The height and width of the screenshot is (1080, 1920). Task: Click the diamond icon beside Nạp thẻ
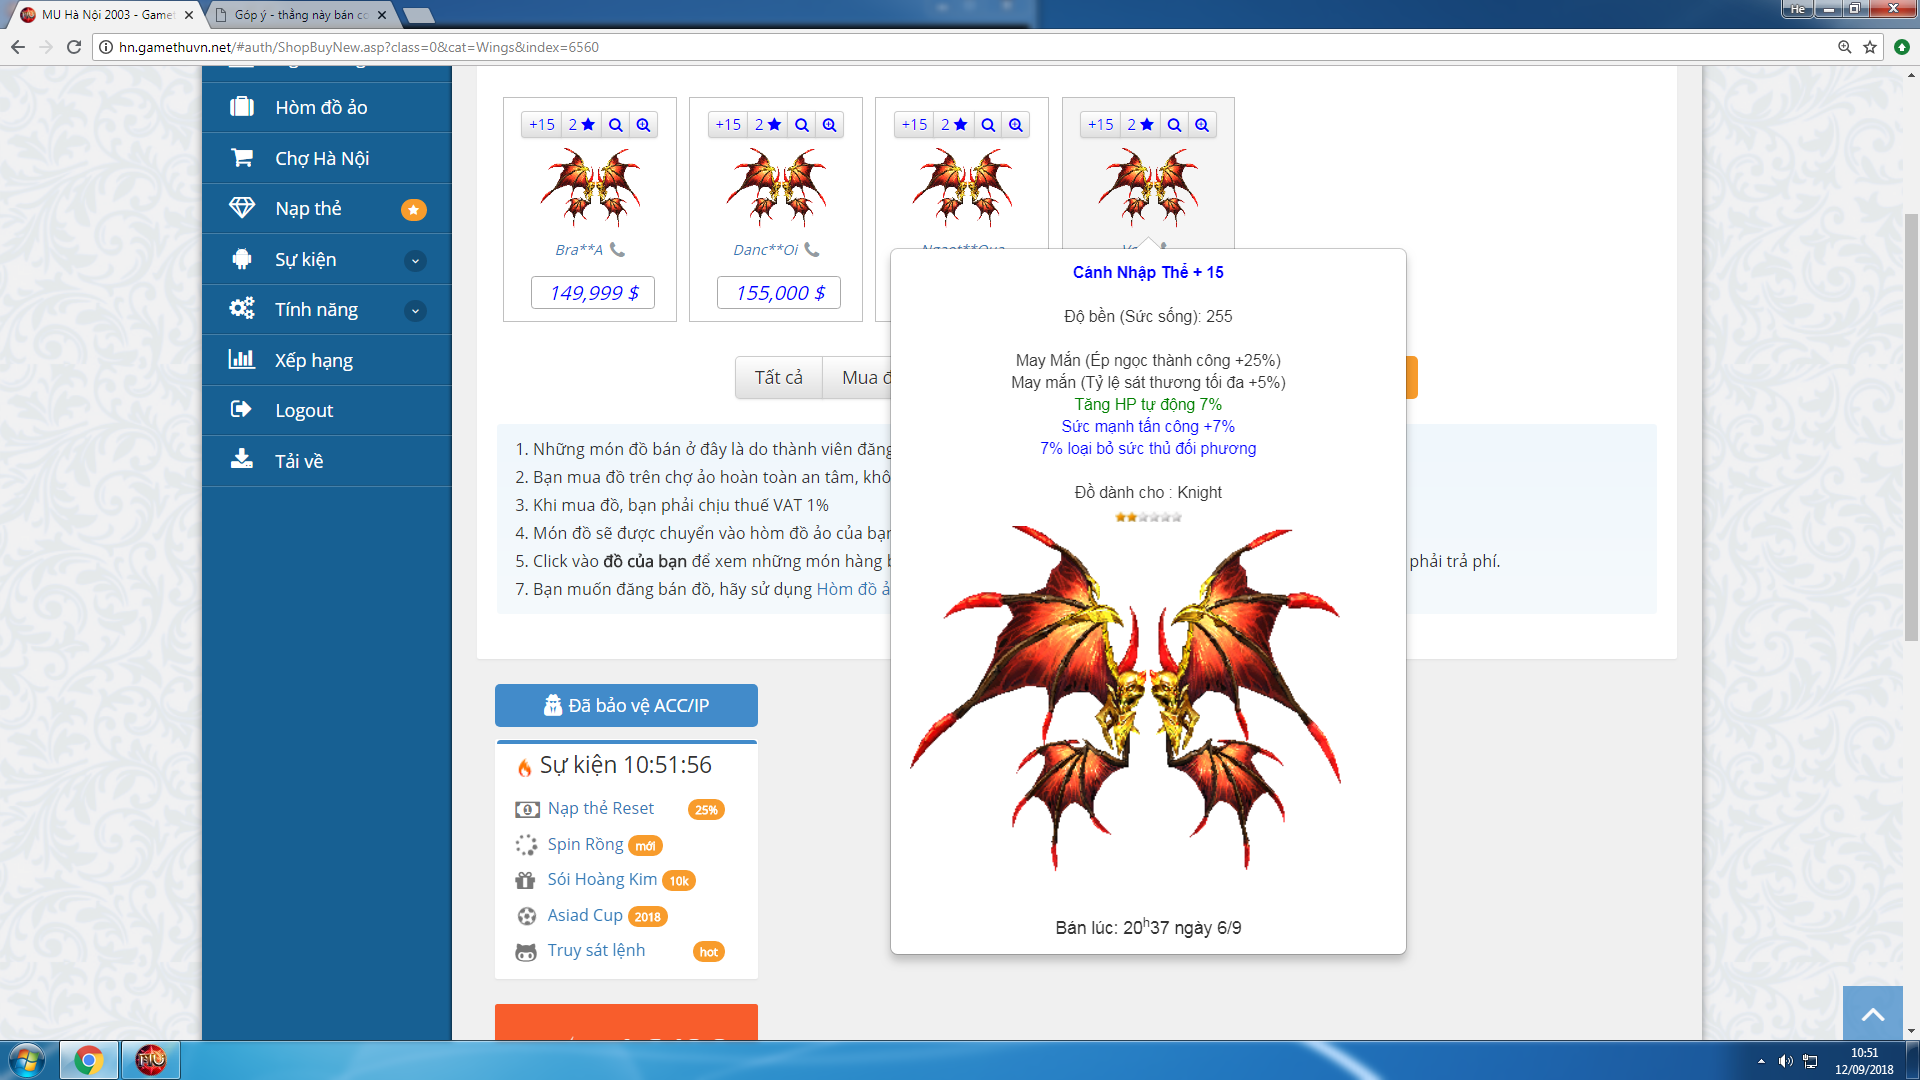pyautogui.click(x=241, y=207)
